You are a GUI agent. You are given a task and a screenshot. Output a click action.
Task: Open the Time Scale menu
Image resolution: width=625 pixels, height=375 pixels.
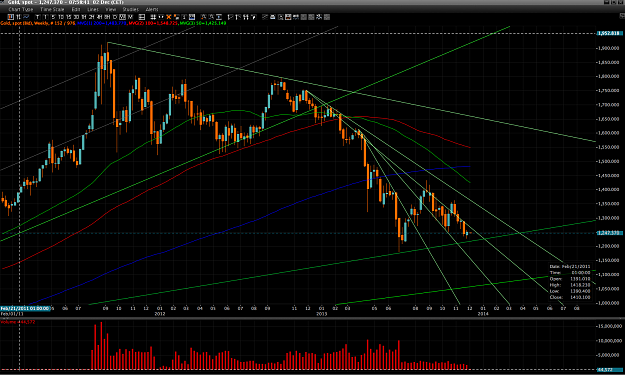tap(52, 9)
